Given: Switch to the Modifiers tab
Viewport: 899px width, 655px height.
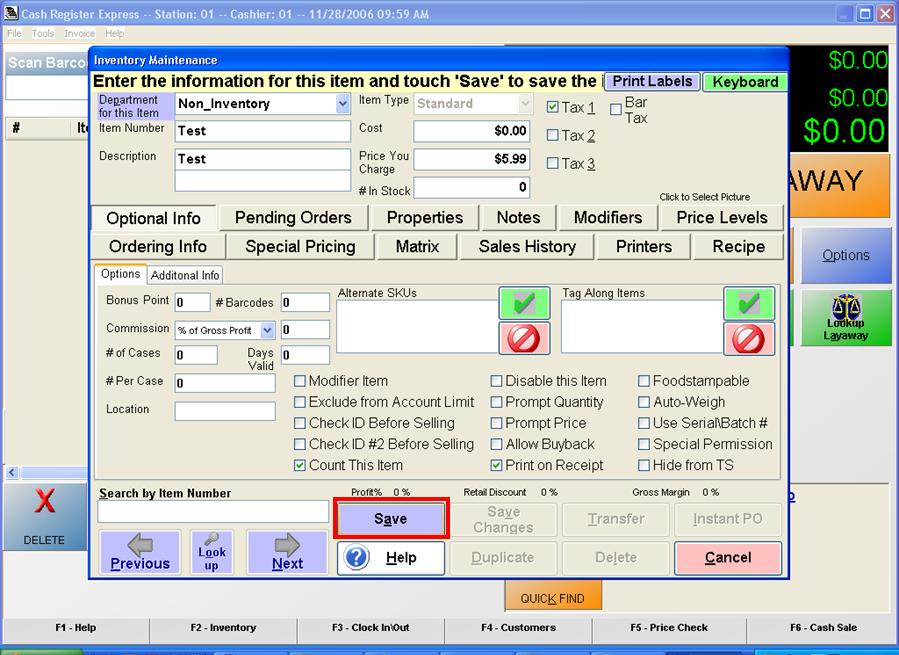Looking at the screenshot, I should click(608, 217).
